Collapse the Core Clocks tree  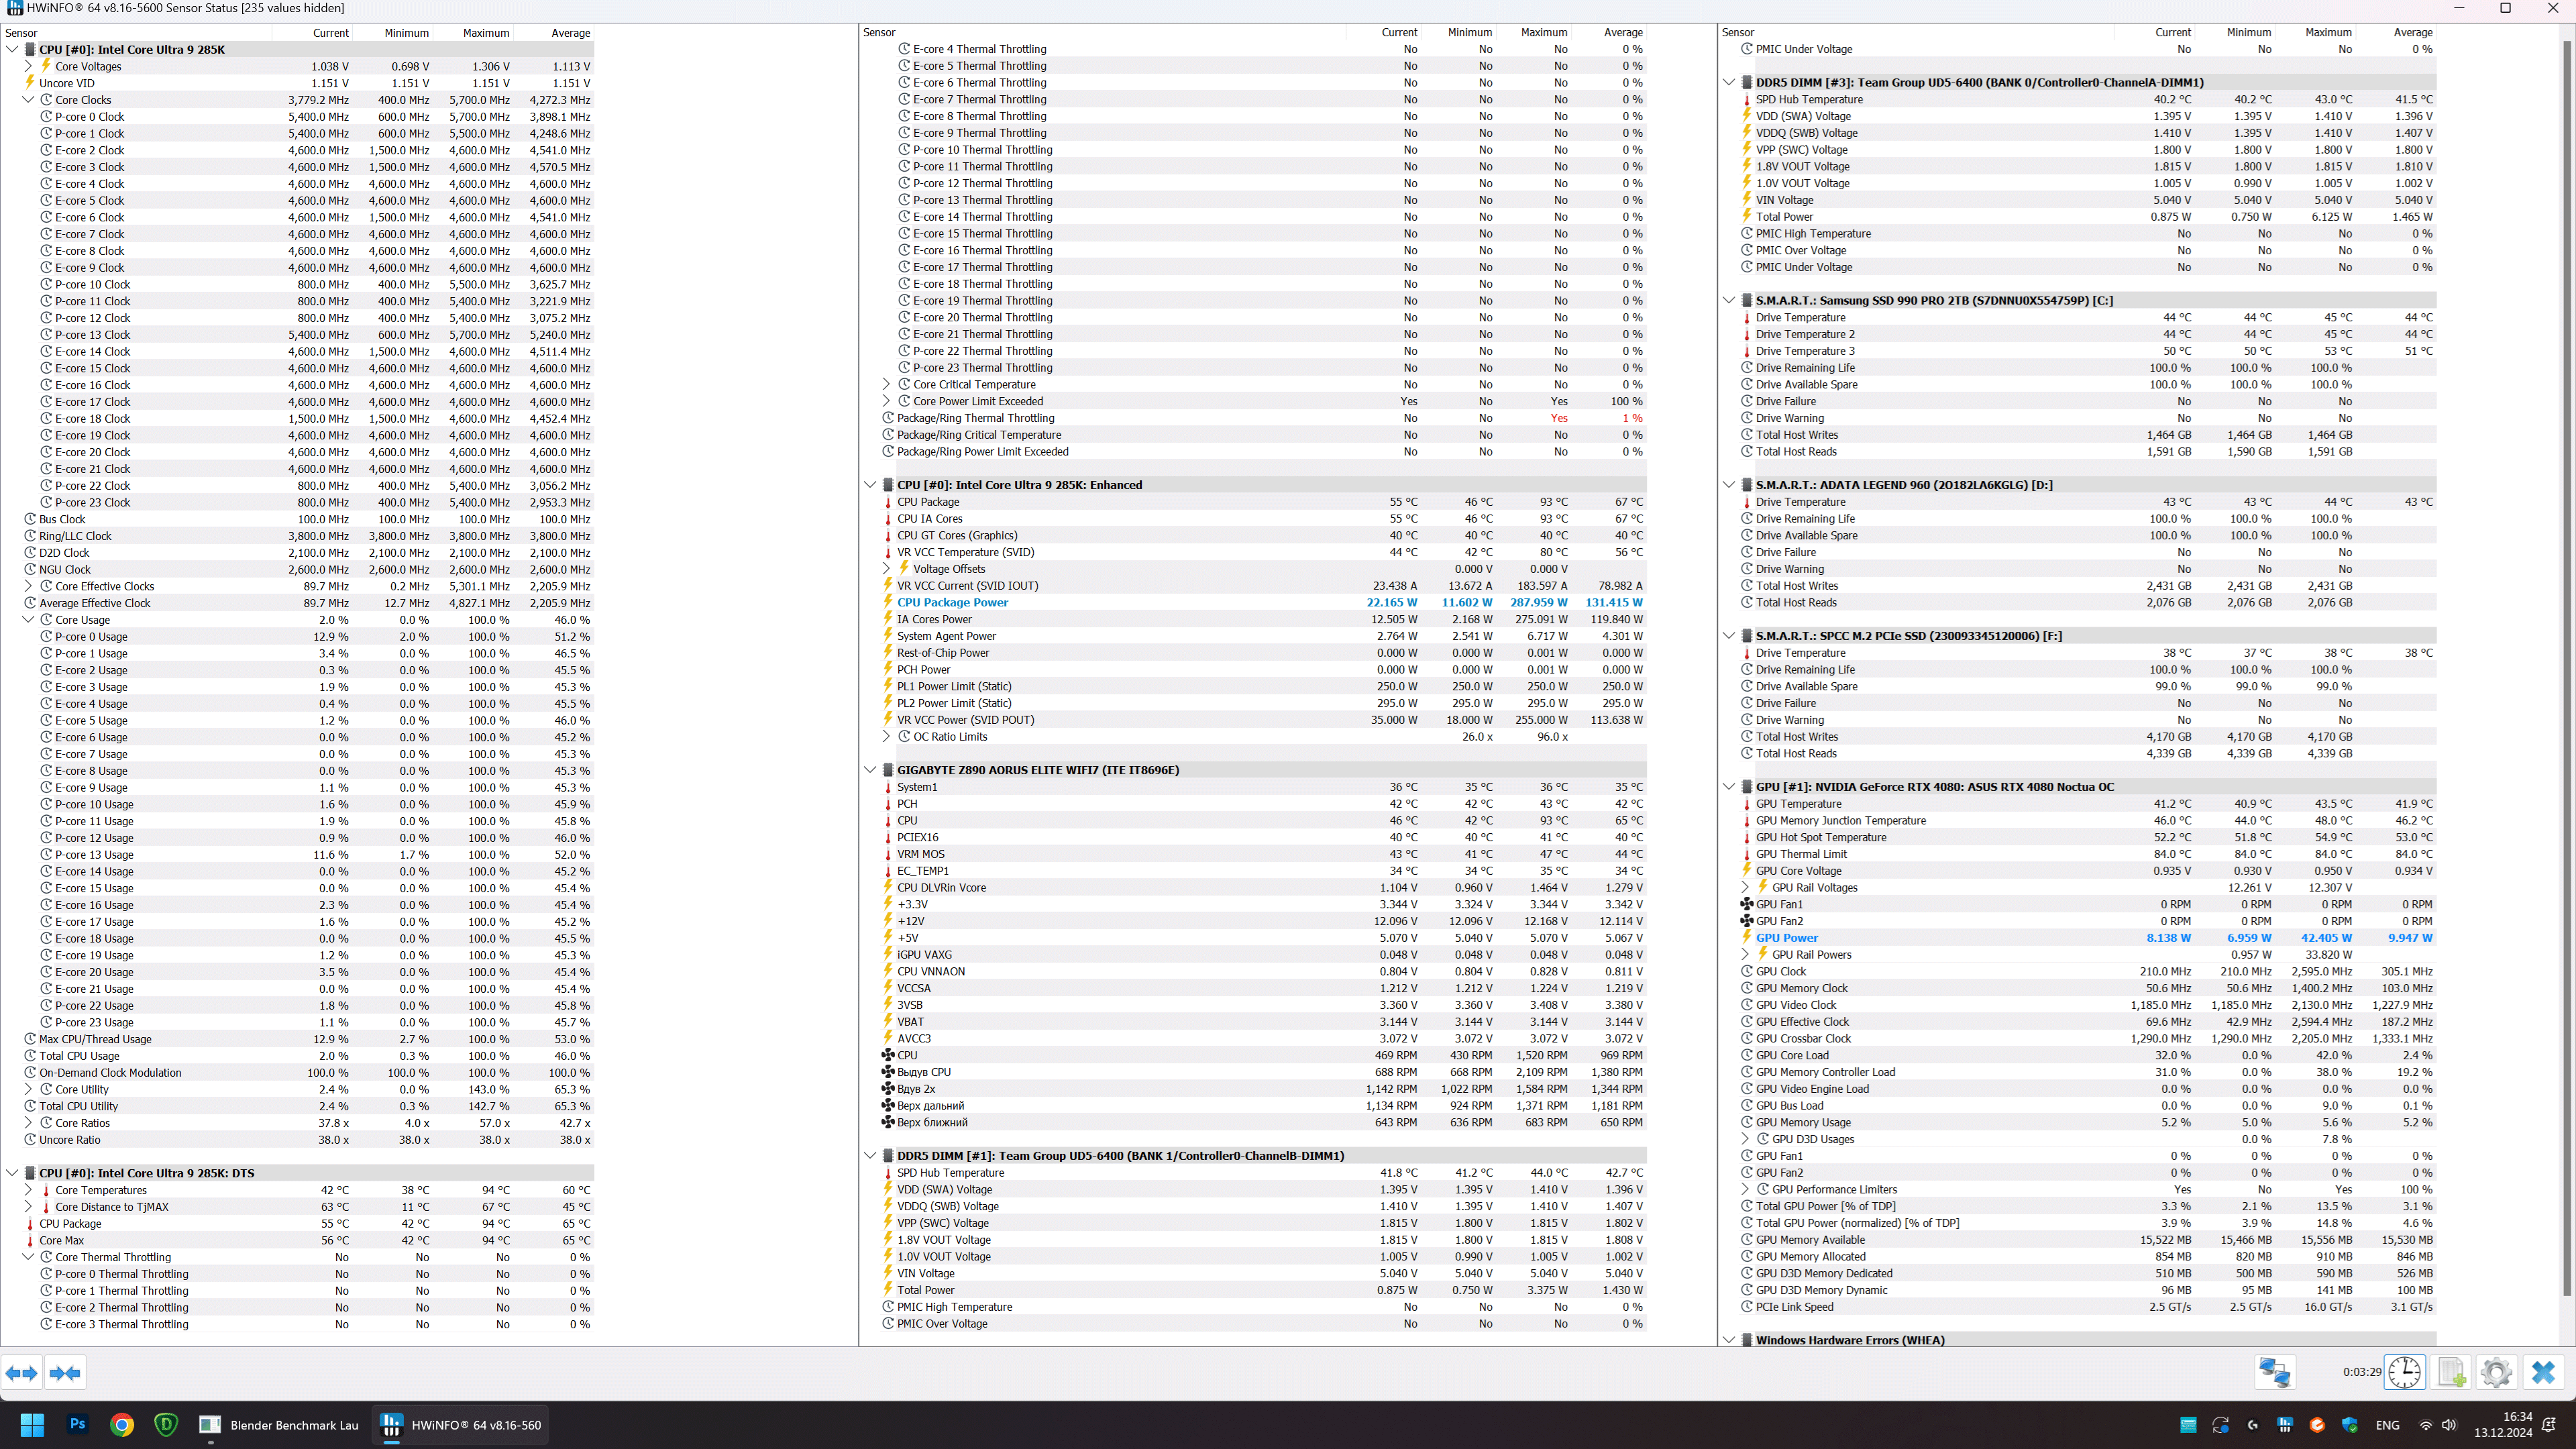(28, 100)
